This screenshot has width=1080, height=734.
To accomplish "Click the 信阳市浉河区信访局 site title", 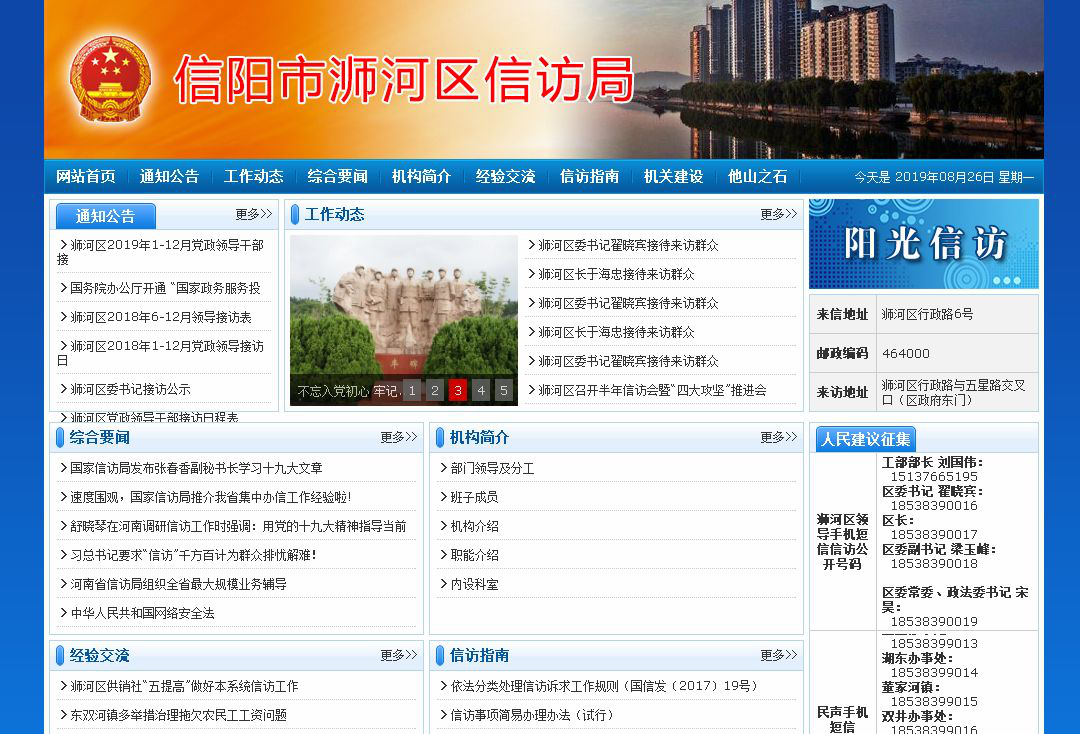I will (x=404, y=80).
